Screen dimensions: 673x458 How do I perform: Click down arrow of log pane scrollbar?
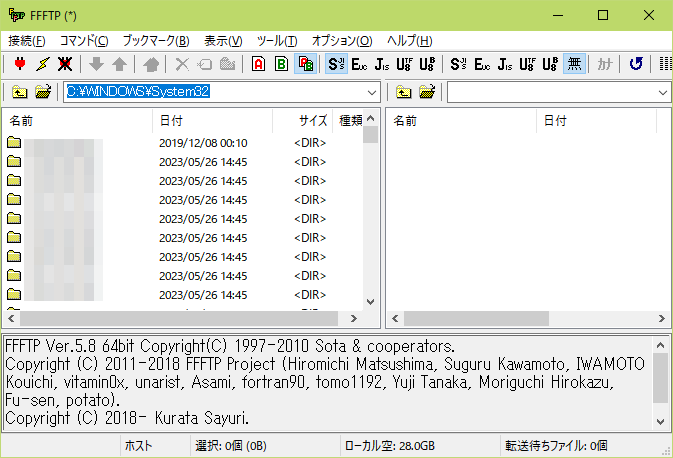pyautogui.click(x=661, y=422)
